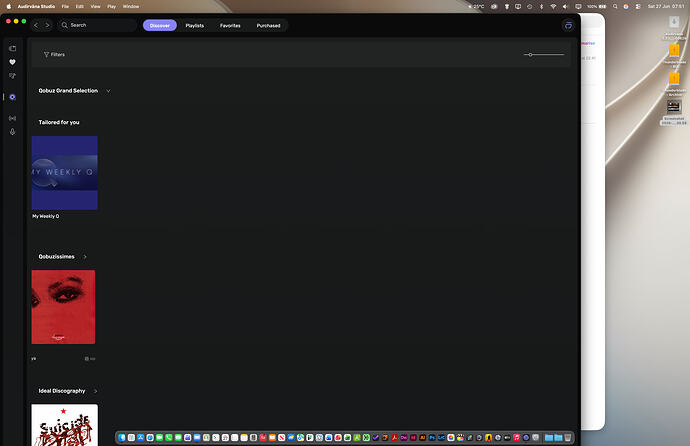Open the Apple menu

pos(8,7)
